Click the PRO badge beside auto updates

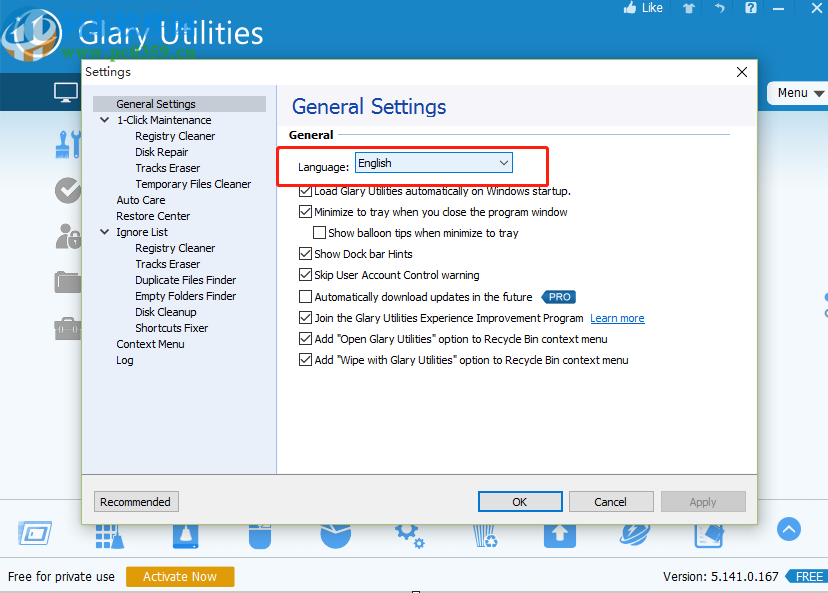click(x=559, y=297)
